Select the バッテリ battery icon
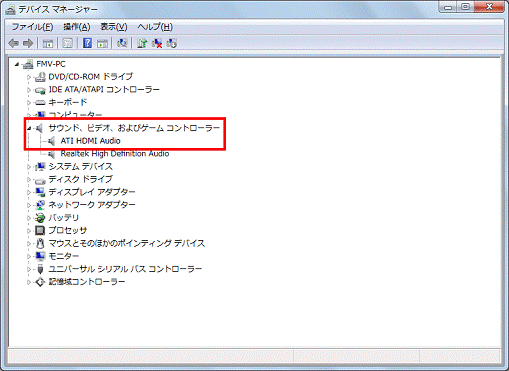The width and height of the screenshot is (509, 371). [x=40, y=218]
